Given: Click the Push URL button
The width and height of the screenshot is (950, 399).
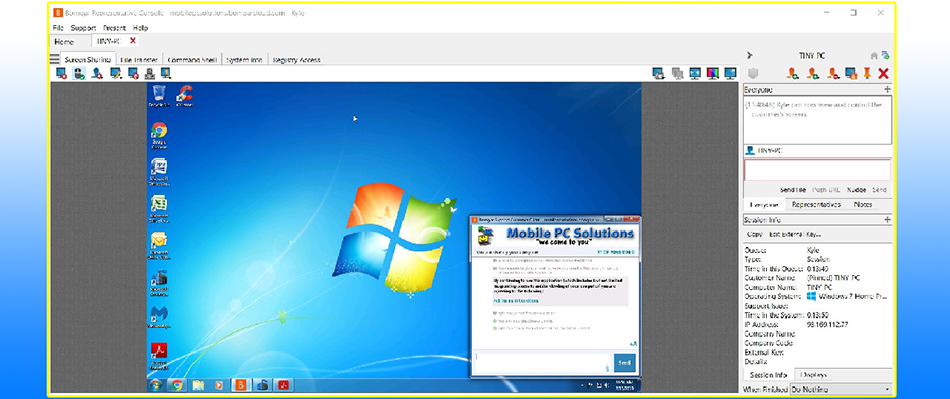Looking at the screenshot, I should [826, 190].
